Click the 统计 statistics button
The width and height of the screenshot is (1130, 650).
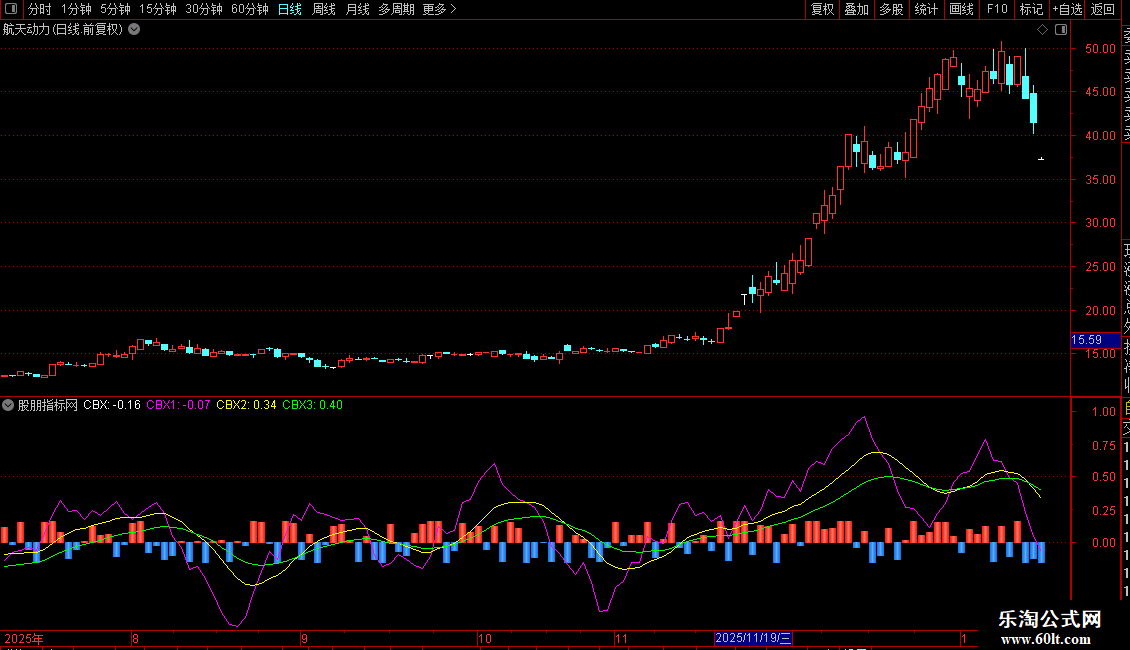click(926, 9)
